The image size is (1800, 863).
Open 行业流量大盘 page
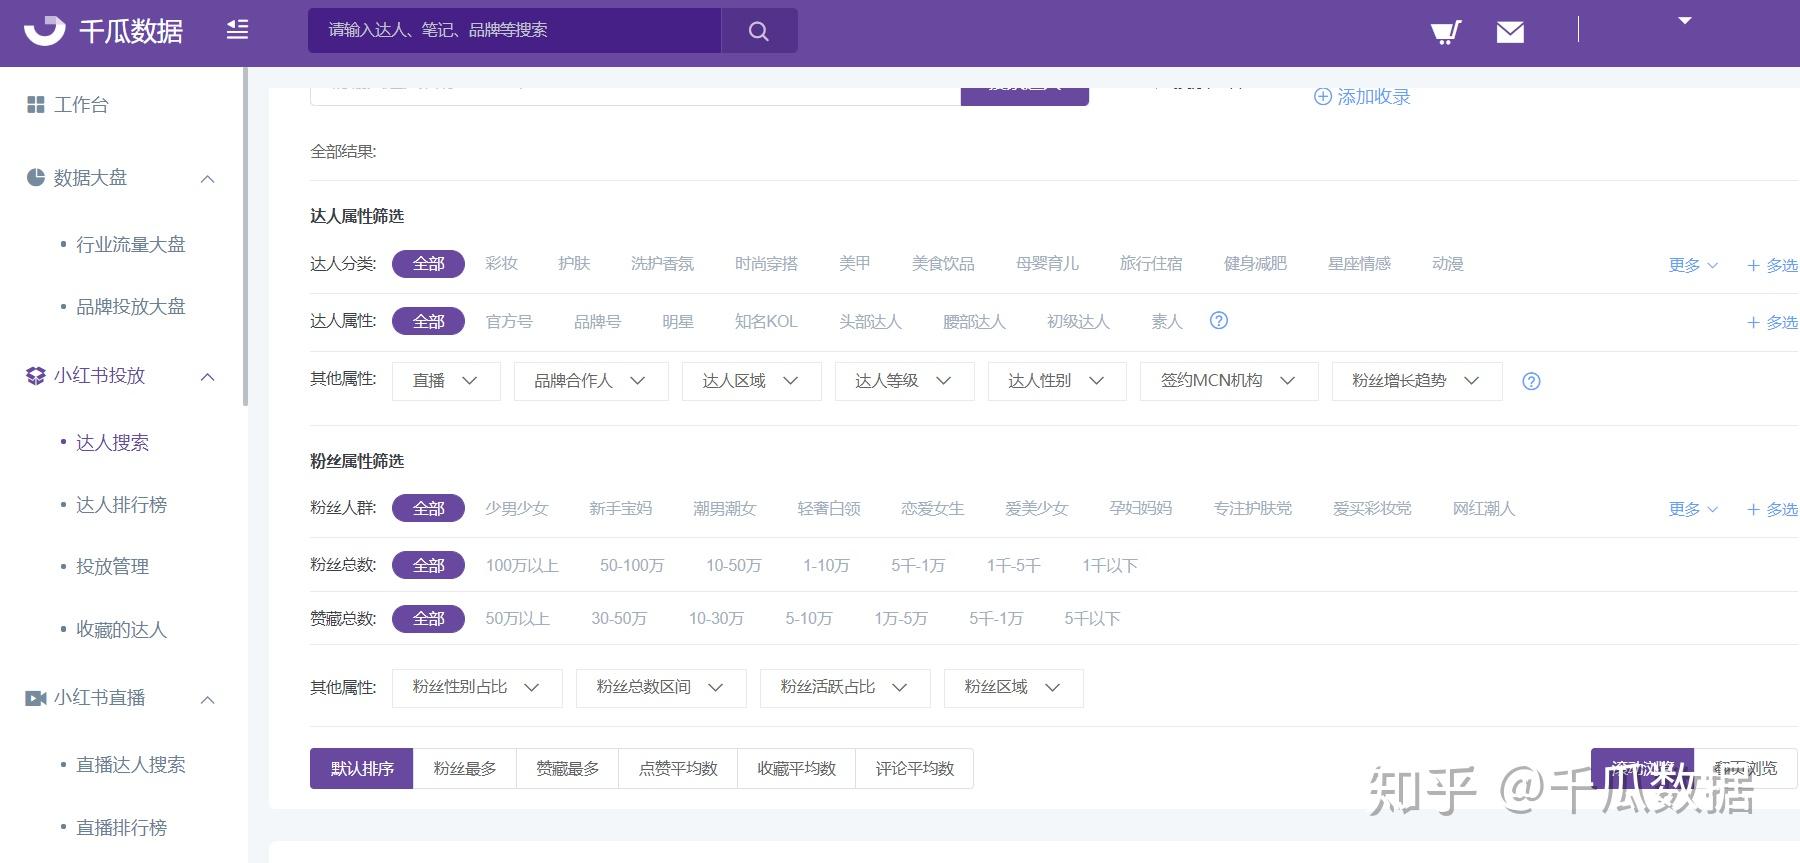(131, 244)
